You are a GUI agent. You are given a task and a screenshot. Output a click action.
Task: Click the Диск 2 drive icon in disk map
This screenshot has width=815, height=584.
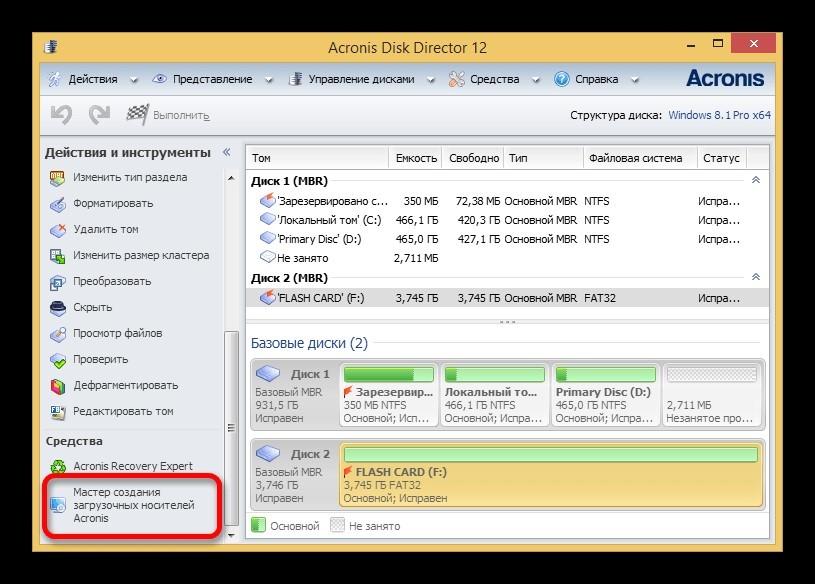[x=268, y=453]
